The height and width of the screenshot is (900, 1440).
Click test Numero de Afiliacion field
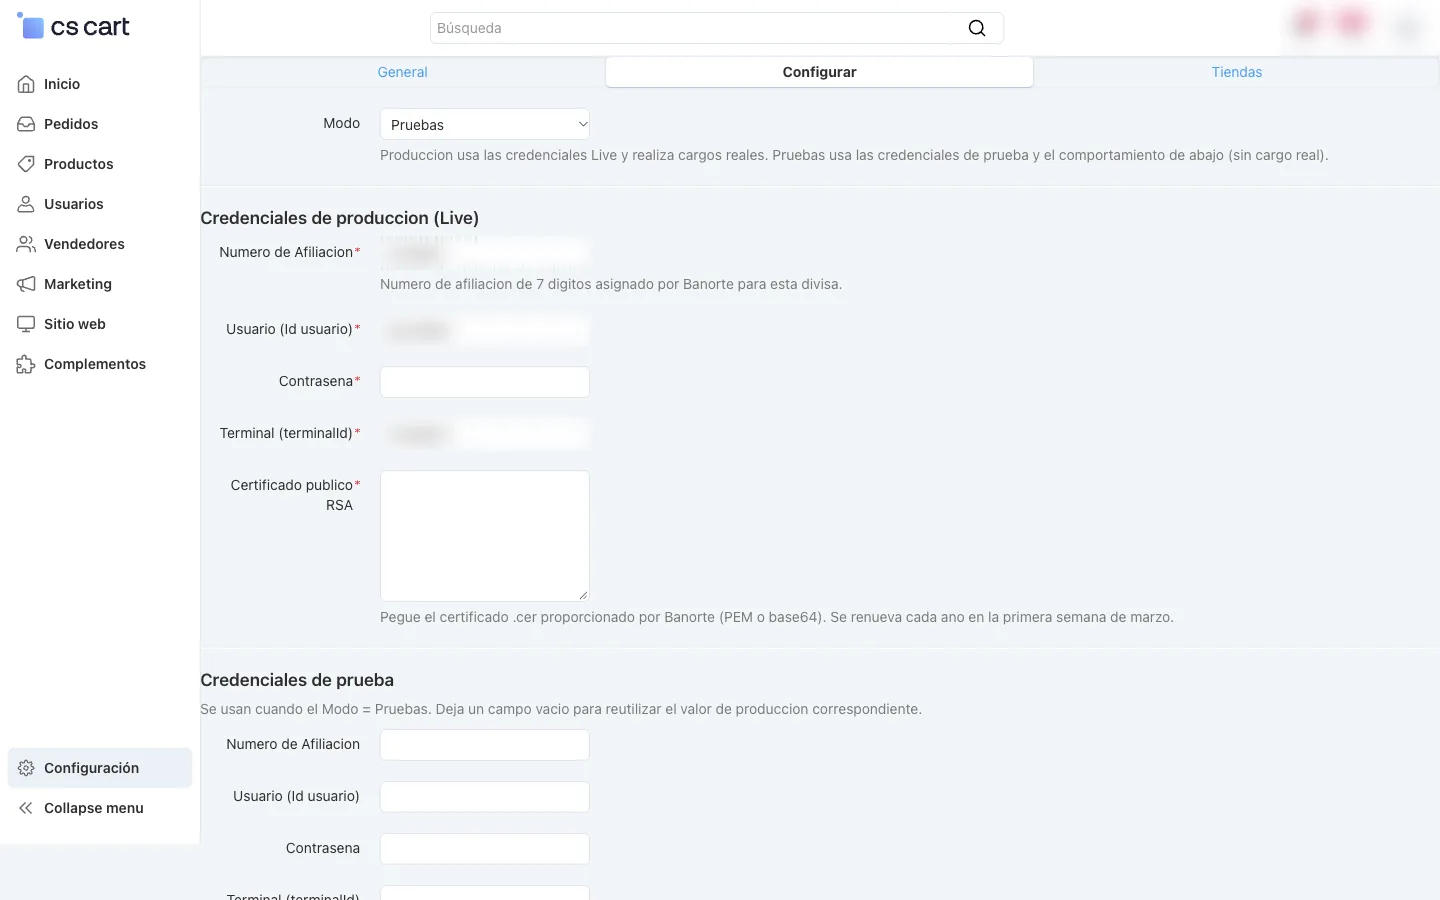click(485, 745)
